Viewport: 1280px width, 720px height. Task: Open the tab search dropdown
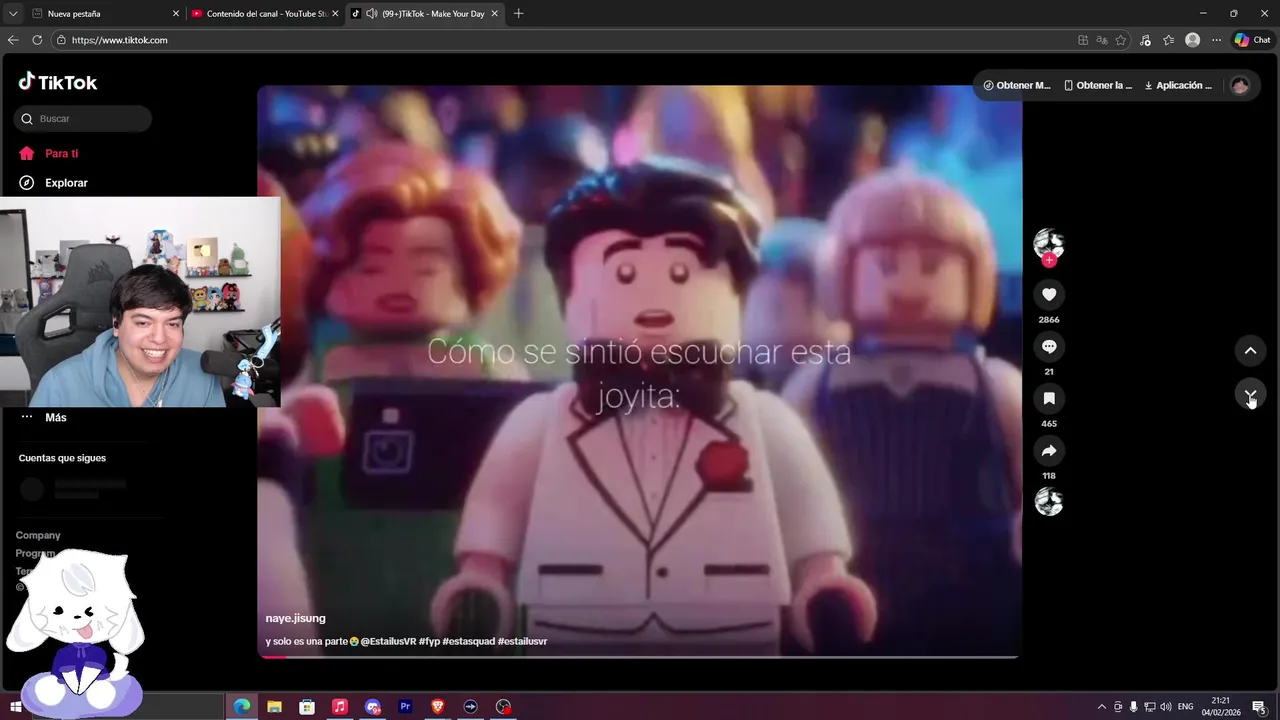(12, 14)
